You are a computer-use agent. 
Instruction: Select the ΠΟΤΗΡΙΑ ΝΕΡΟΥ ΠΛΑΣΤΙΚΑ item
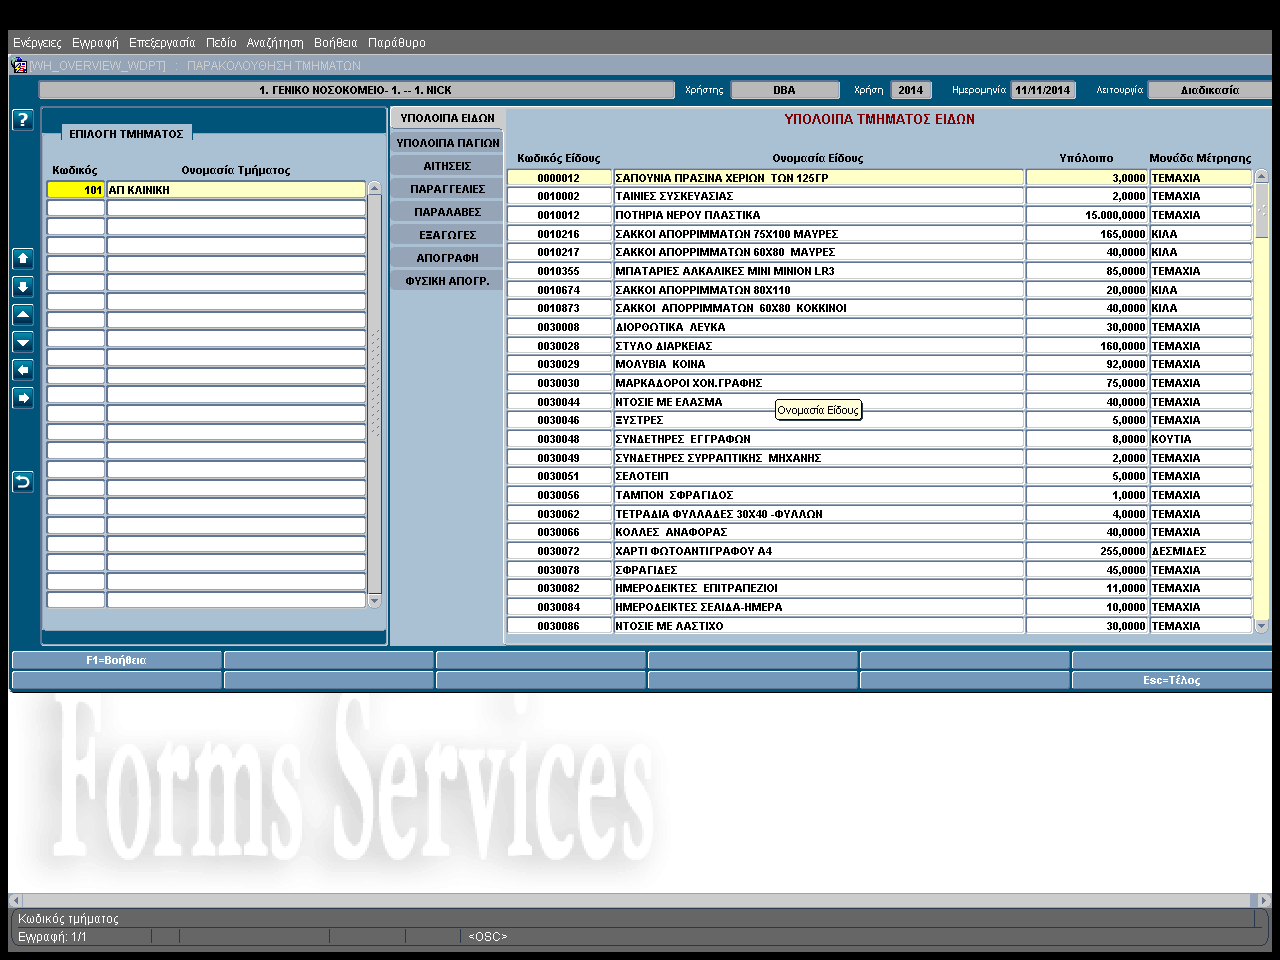coord(818,215)
